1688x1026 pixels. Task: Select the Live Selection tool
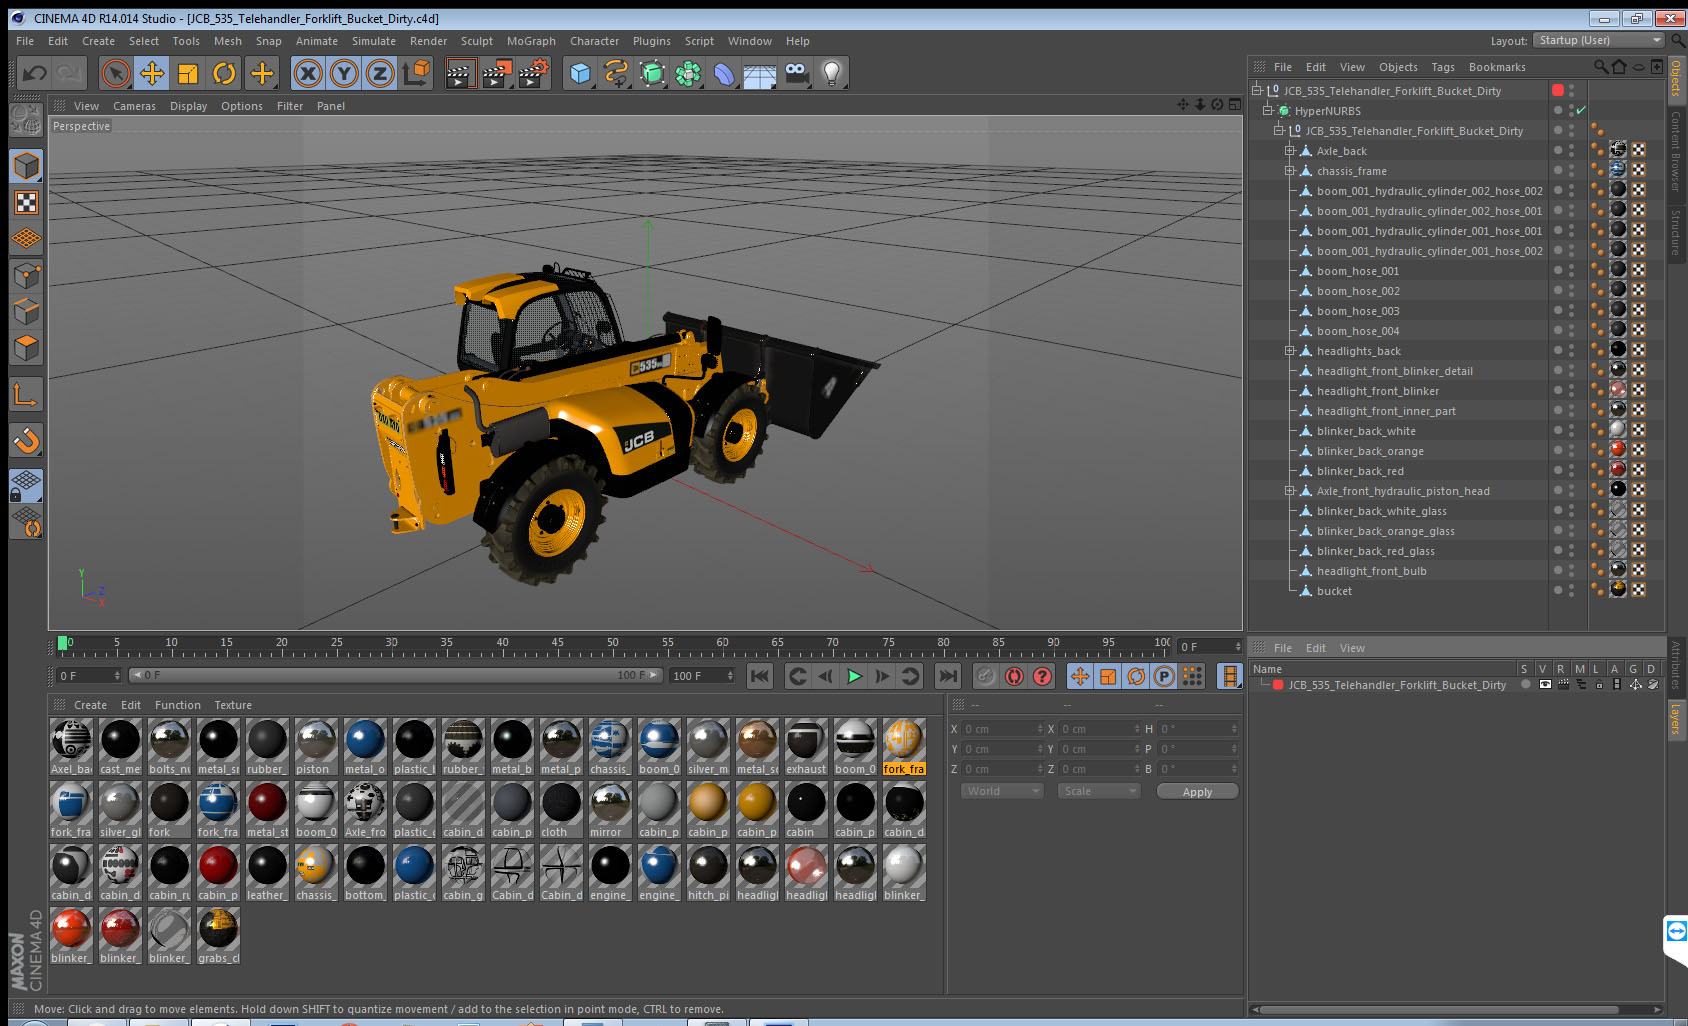point(116,73)
